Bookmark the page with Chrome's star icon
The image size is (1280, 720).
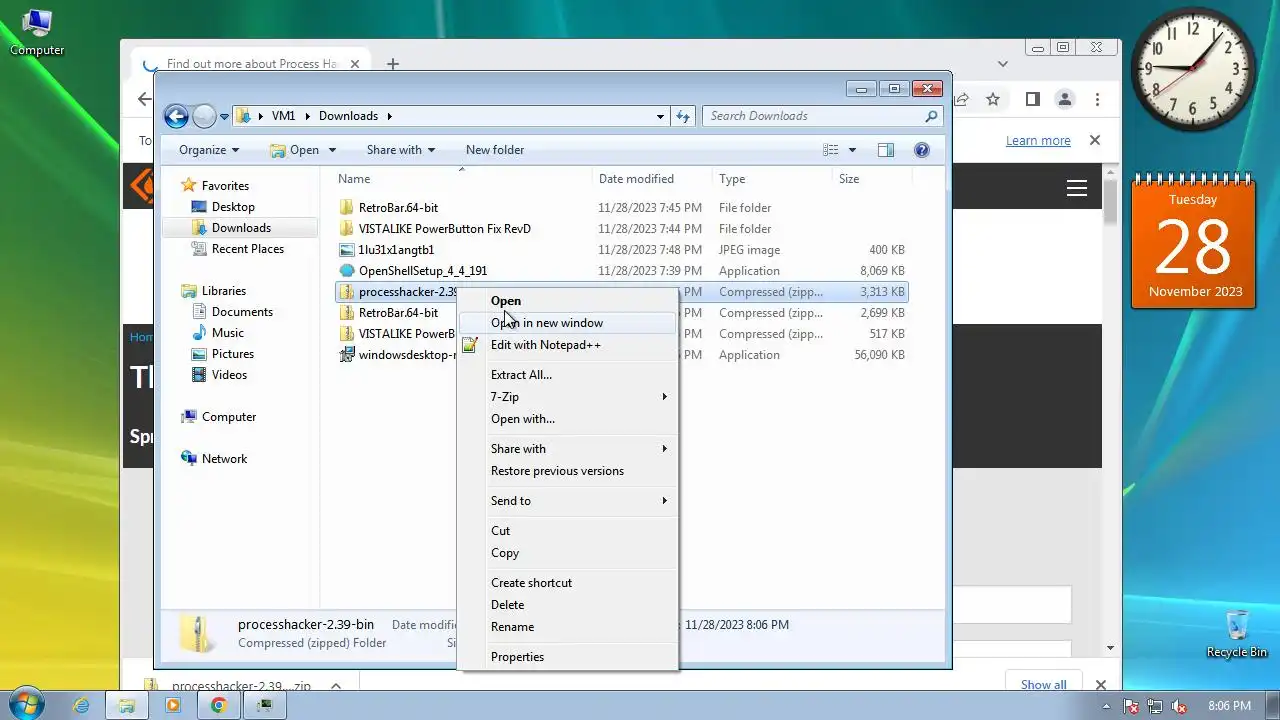coord(993,99)
